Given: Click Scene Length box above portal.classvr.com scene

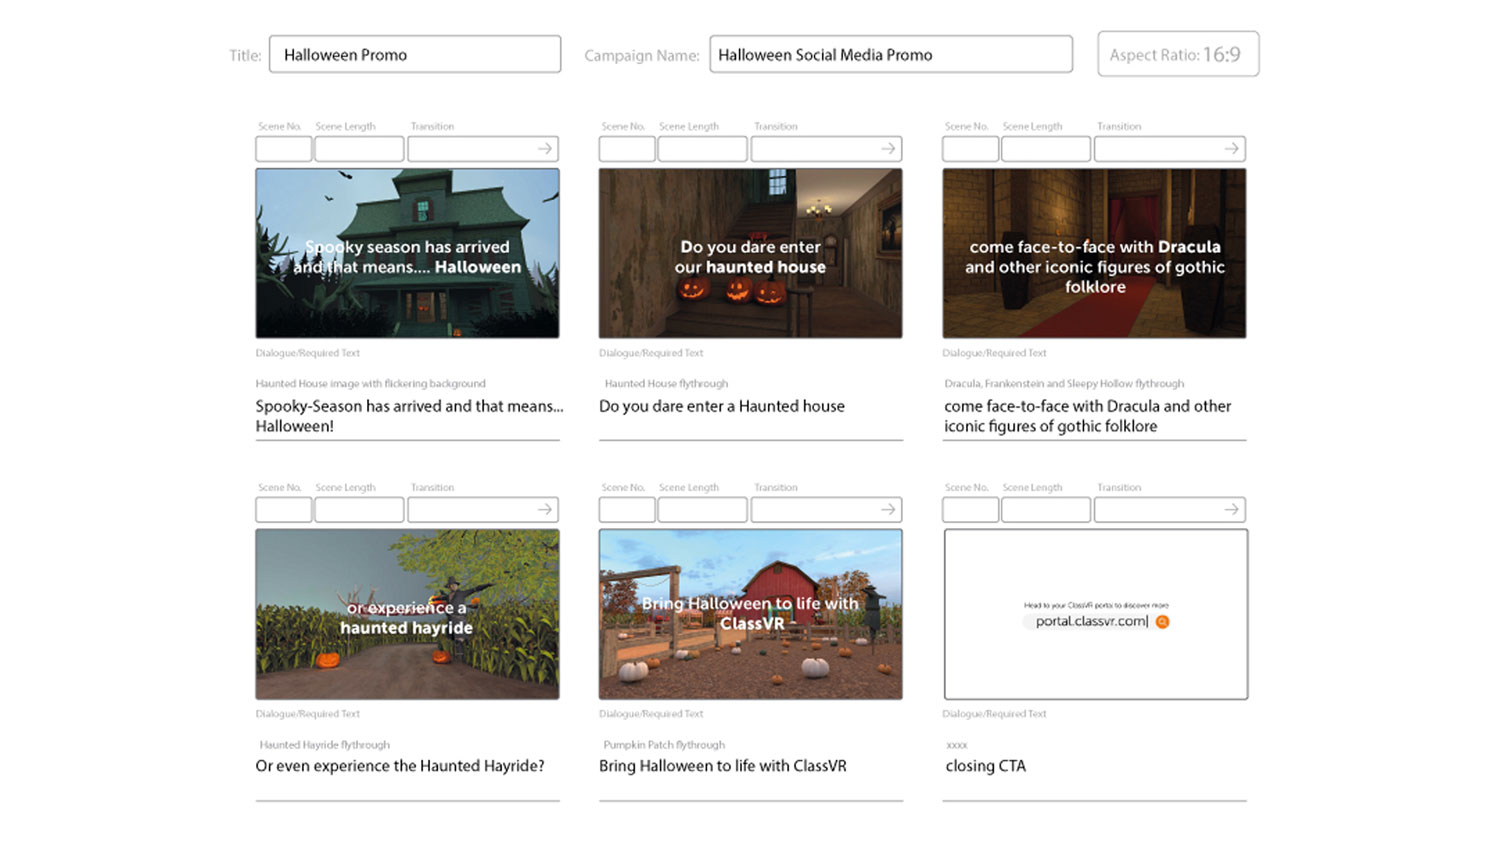Looking at the screenshot, I should point(1046,510).
